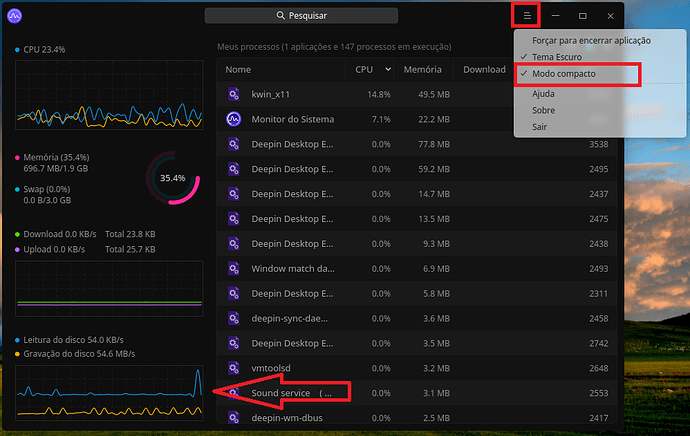Viewport: 690px width, 436px height.
Task: Click Leitura do disco 54.0 KB/s label
Action: pos(73,340)
